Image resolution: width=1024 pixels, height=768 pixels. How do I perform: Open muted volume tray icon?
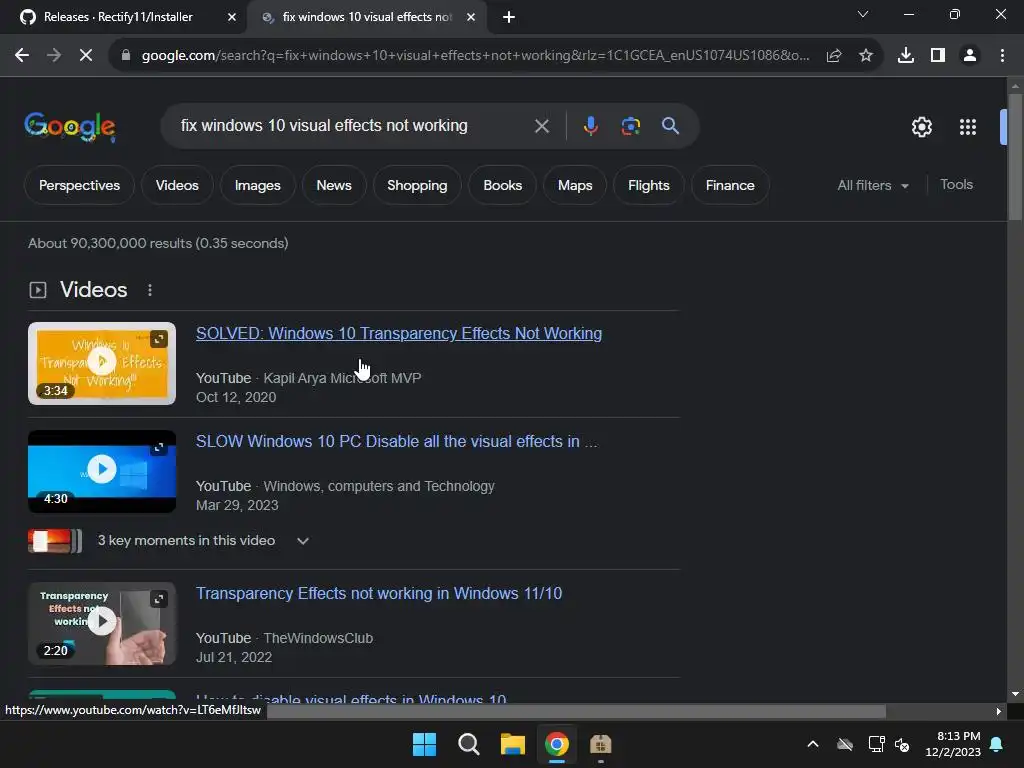click(x=902, y=744)
